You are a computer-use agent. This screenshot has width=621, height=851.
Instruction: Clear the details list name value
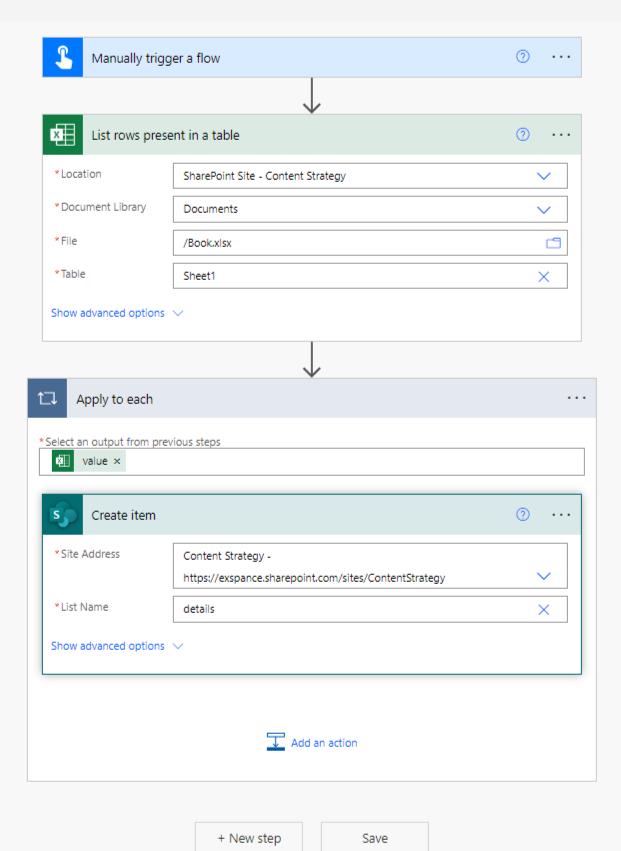543,609
